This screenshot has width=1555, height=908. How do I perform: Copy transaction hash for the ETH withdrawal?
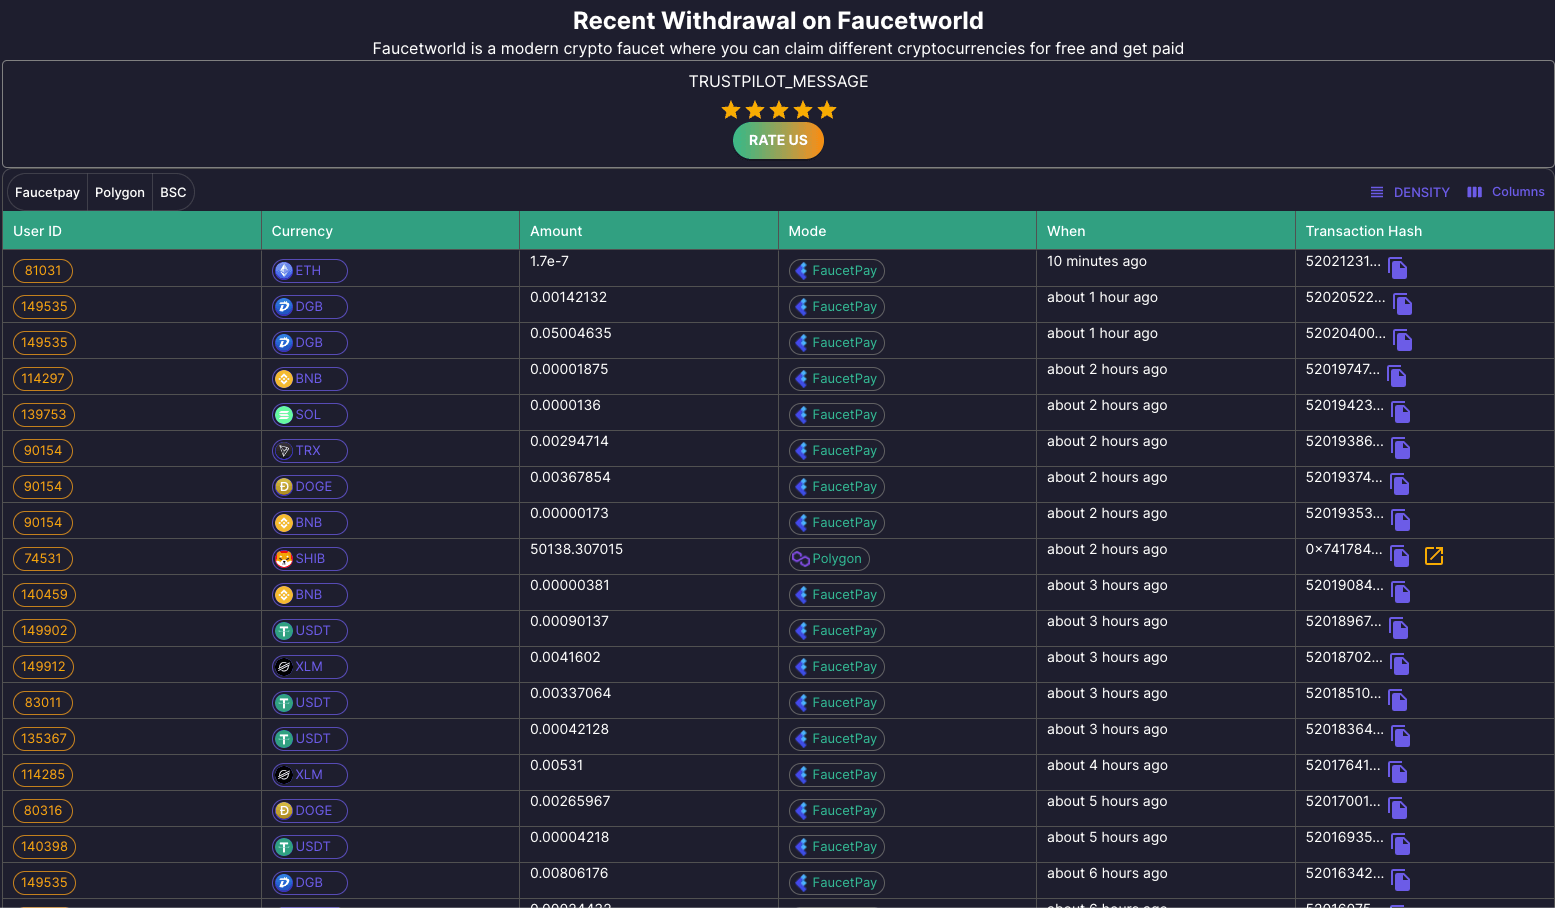click(x=1398, y=268)
